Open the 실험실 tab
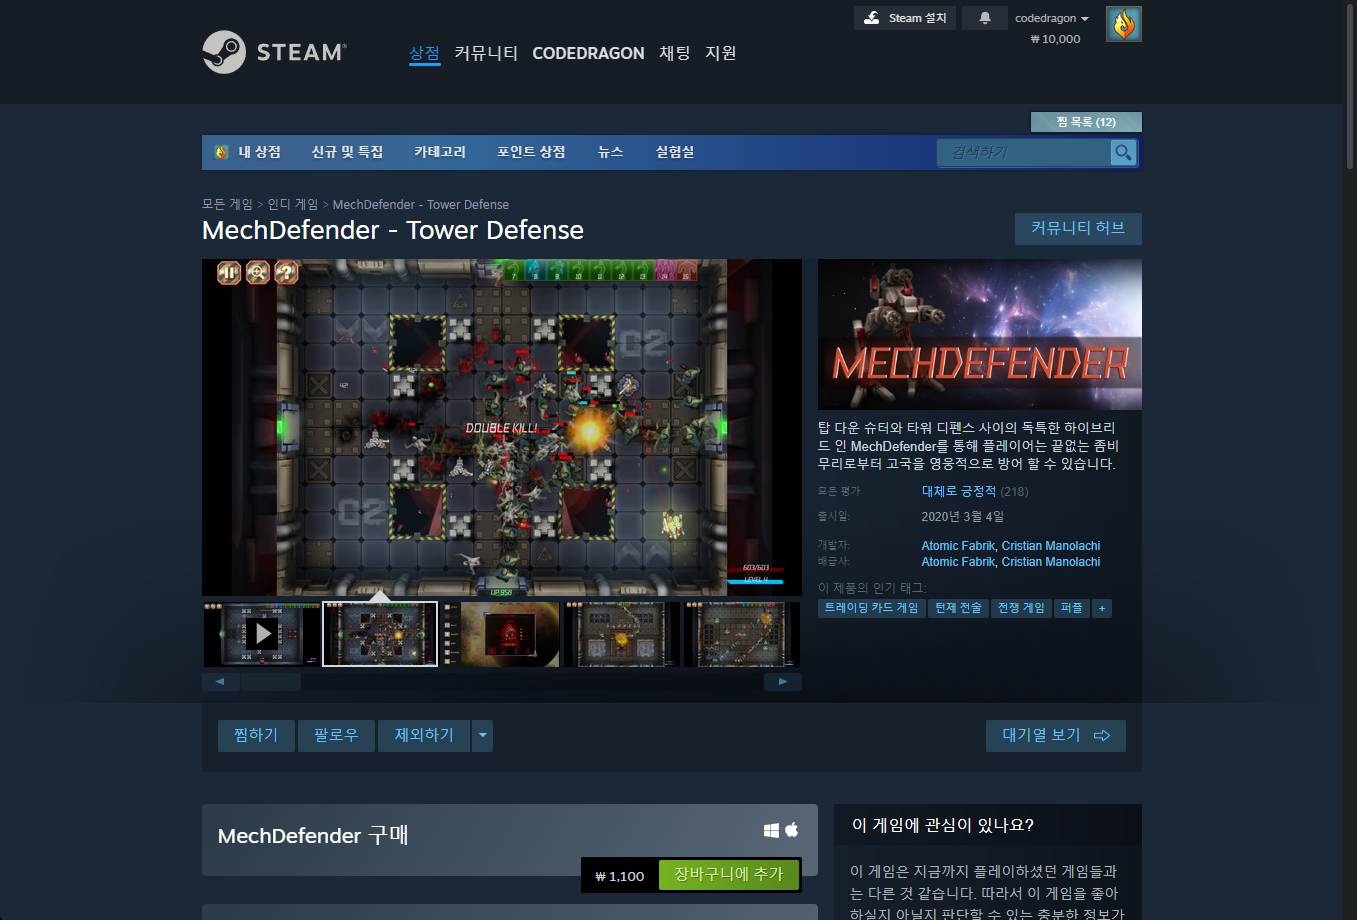The width and height of the screenshot is (1357, 920). 675,152
